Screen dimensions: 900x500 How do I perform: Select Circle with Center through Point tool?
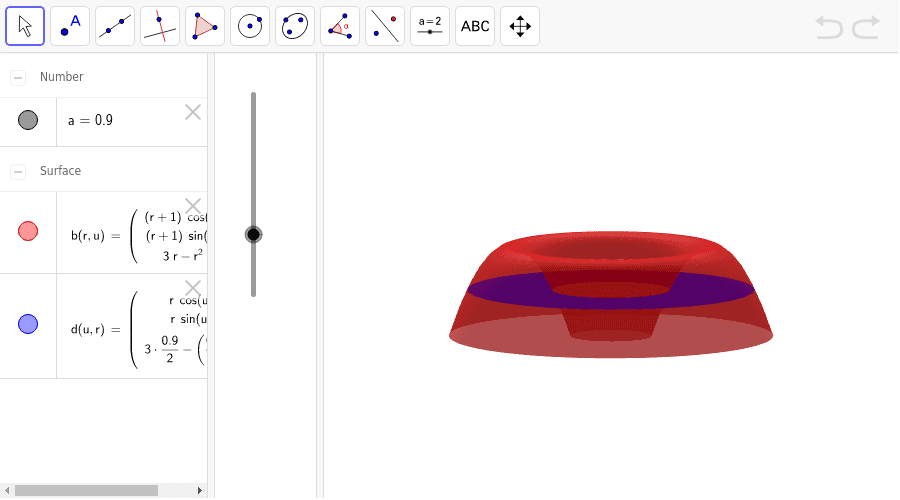[250, 26]
